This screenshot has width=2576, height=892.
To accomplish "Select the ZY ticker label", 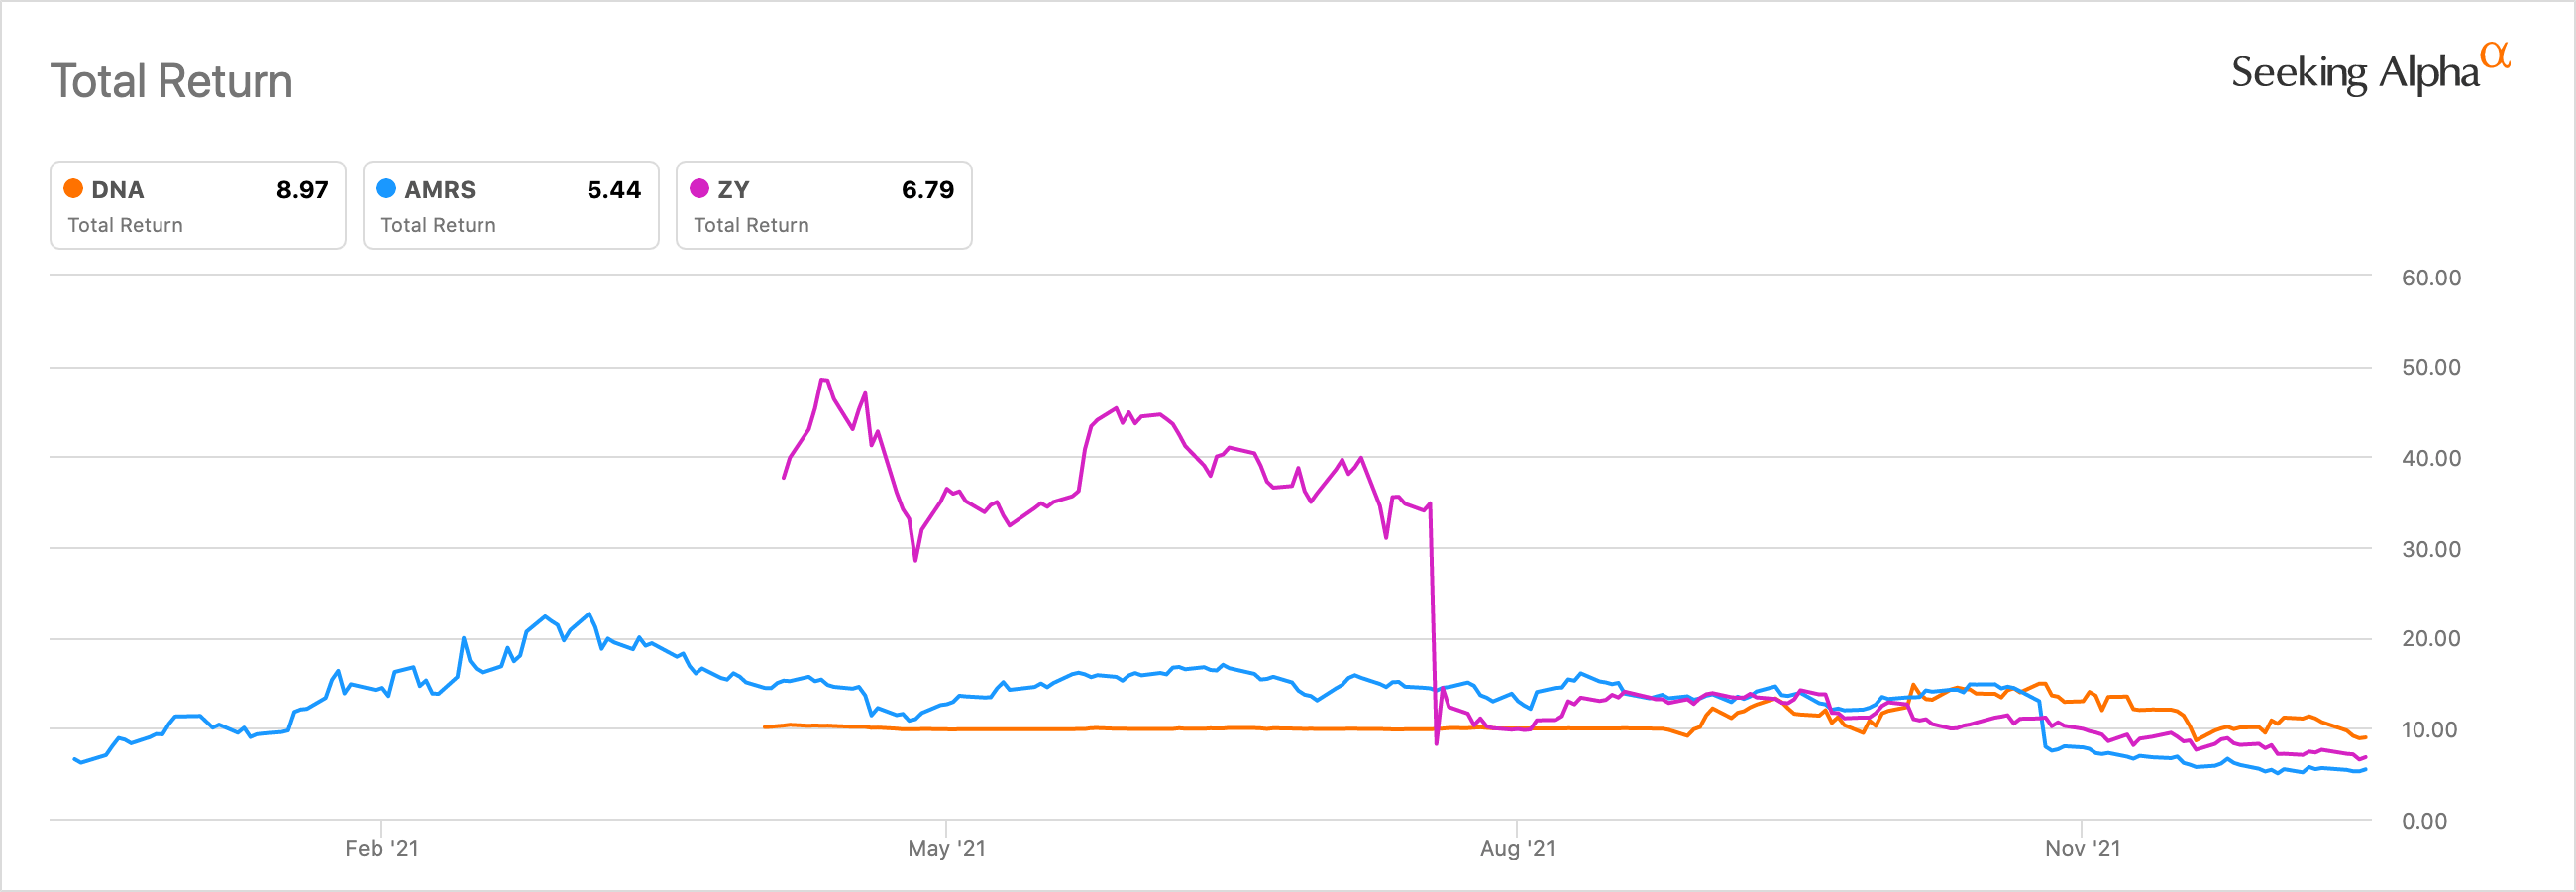I will (x=733, y=190).
